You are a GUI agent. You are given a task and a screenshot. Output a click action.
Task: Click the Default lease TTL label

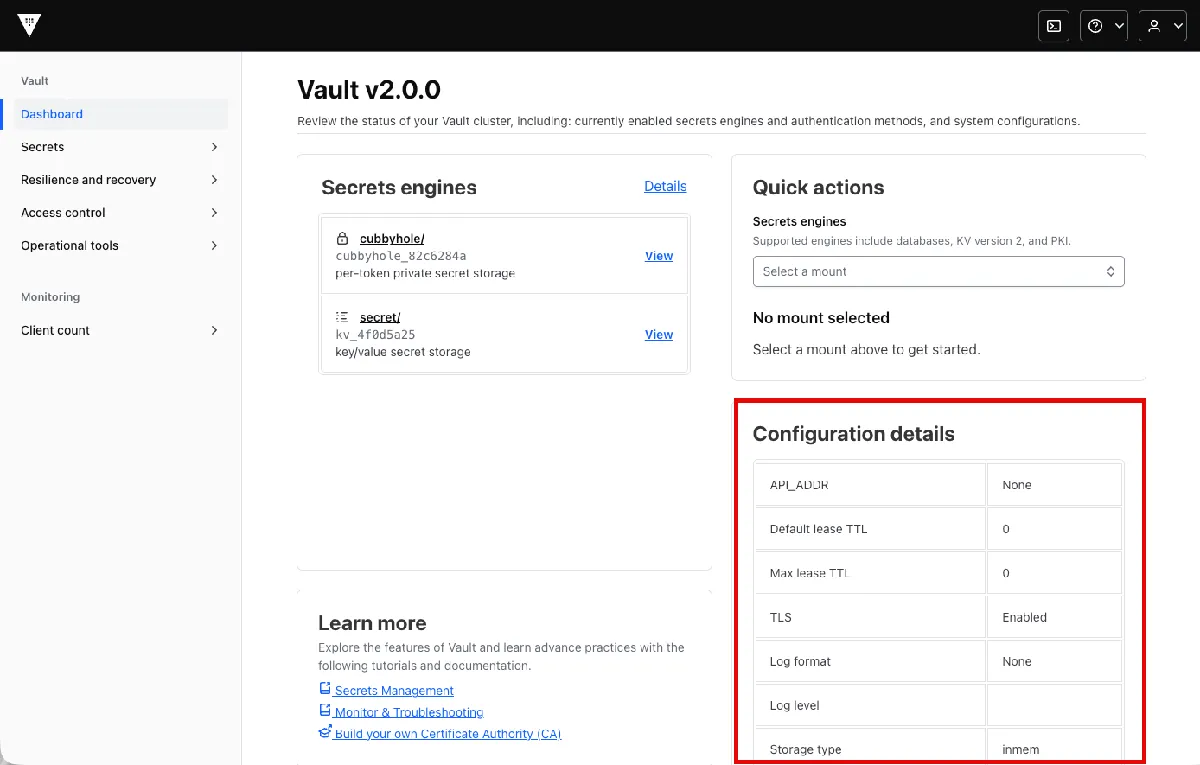(818, 529)
